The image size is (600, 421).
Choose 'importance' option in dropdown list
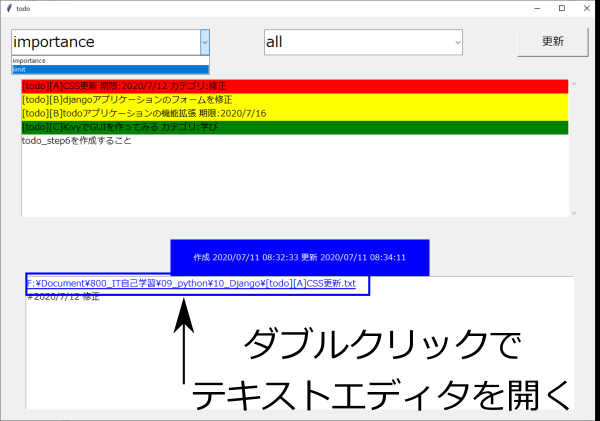click(x=111, y=61)
